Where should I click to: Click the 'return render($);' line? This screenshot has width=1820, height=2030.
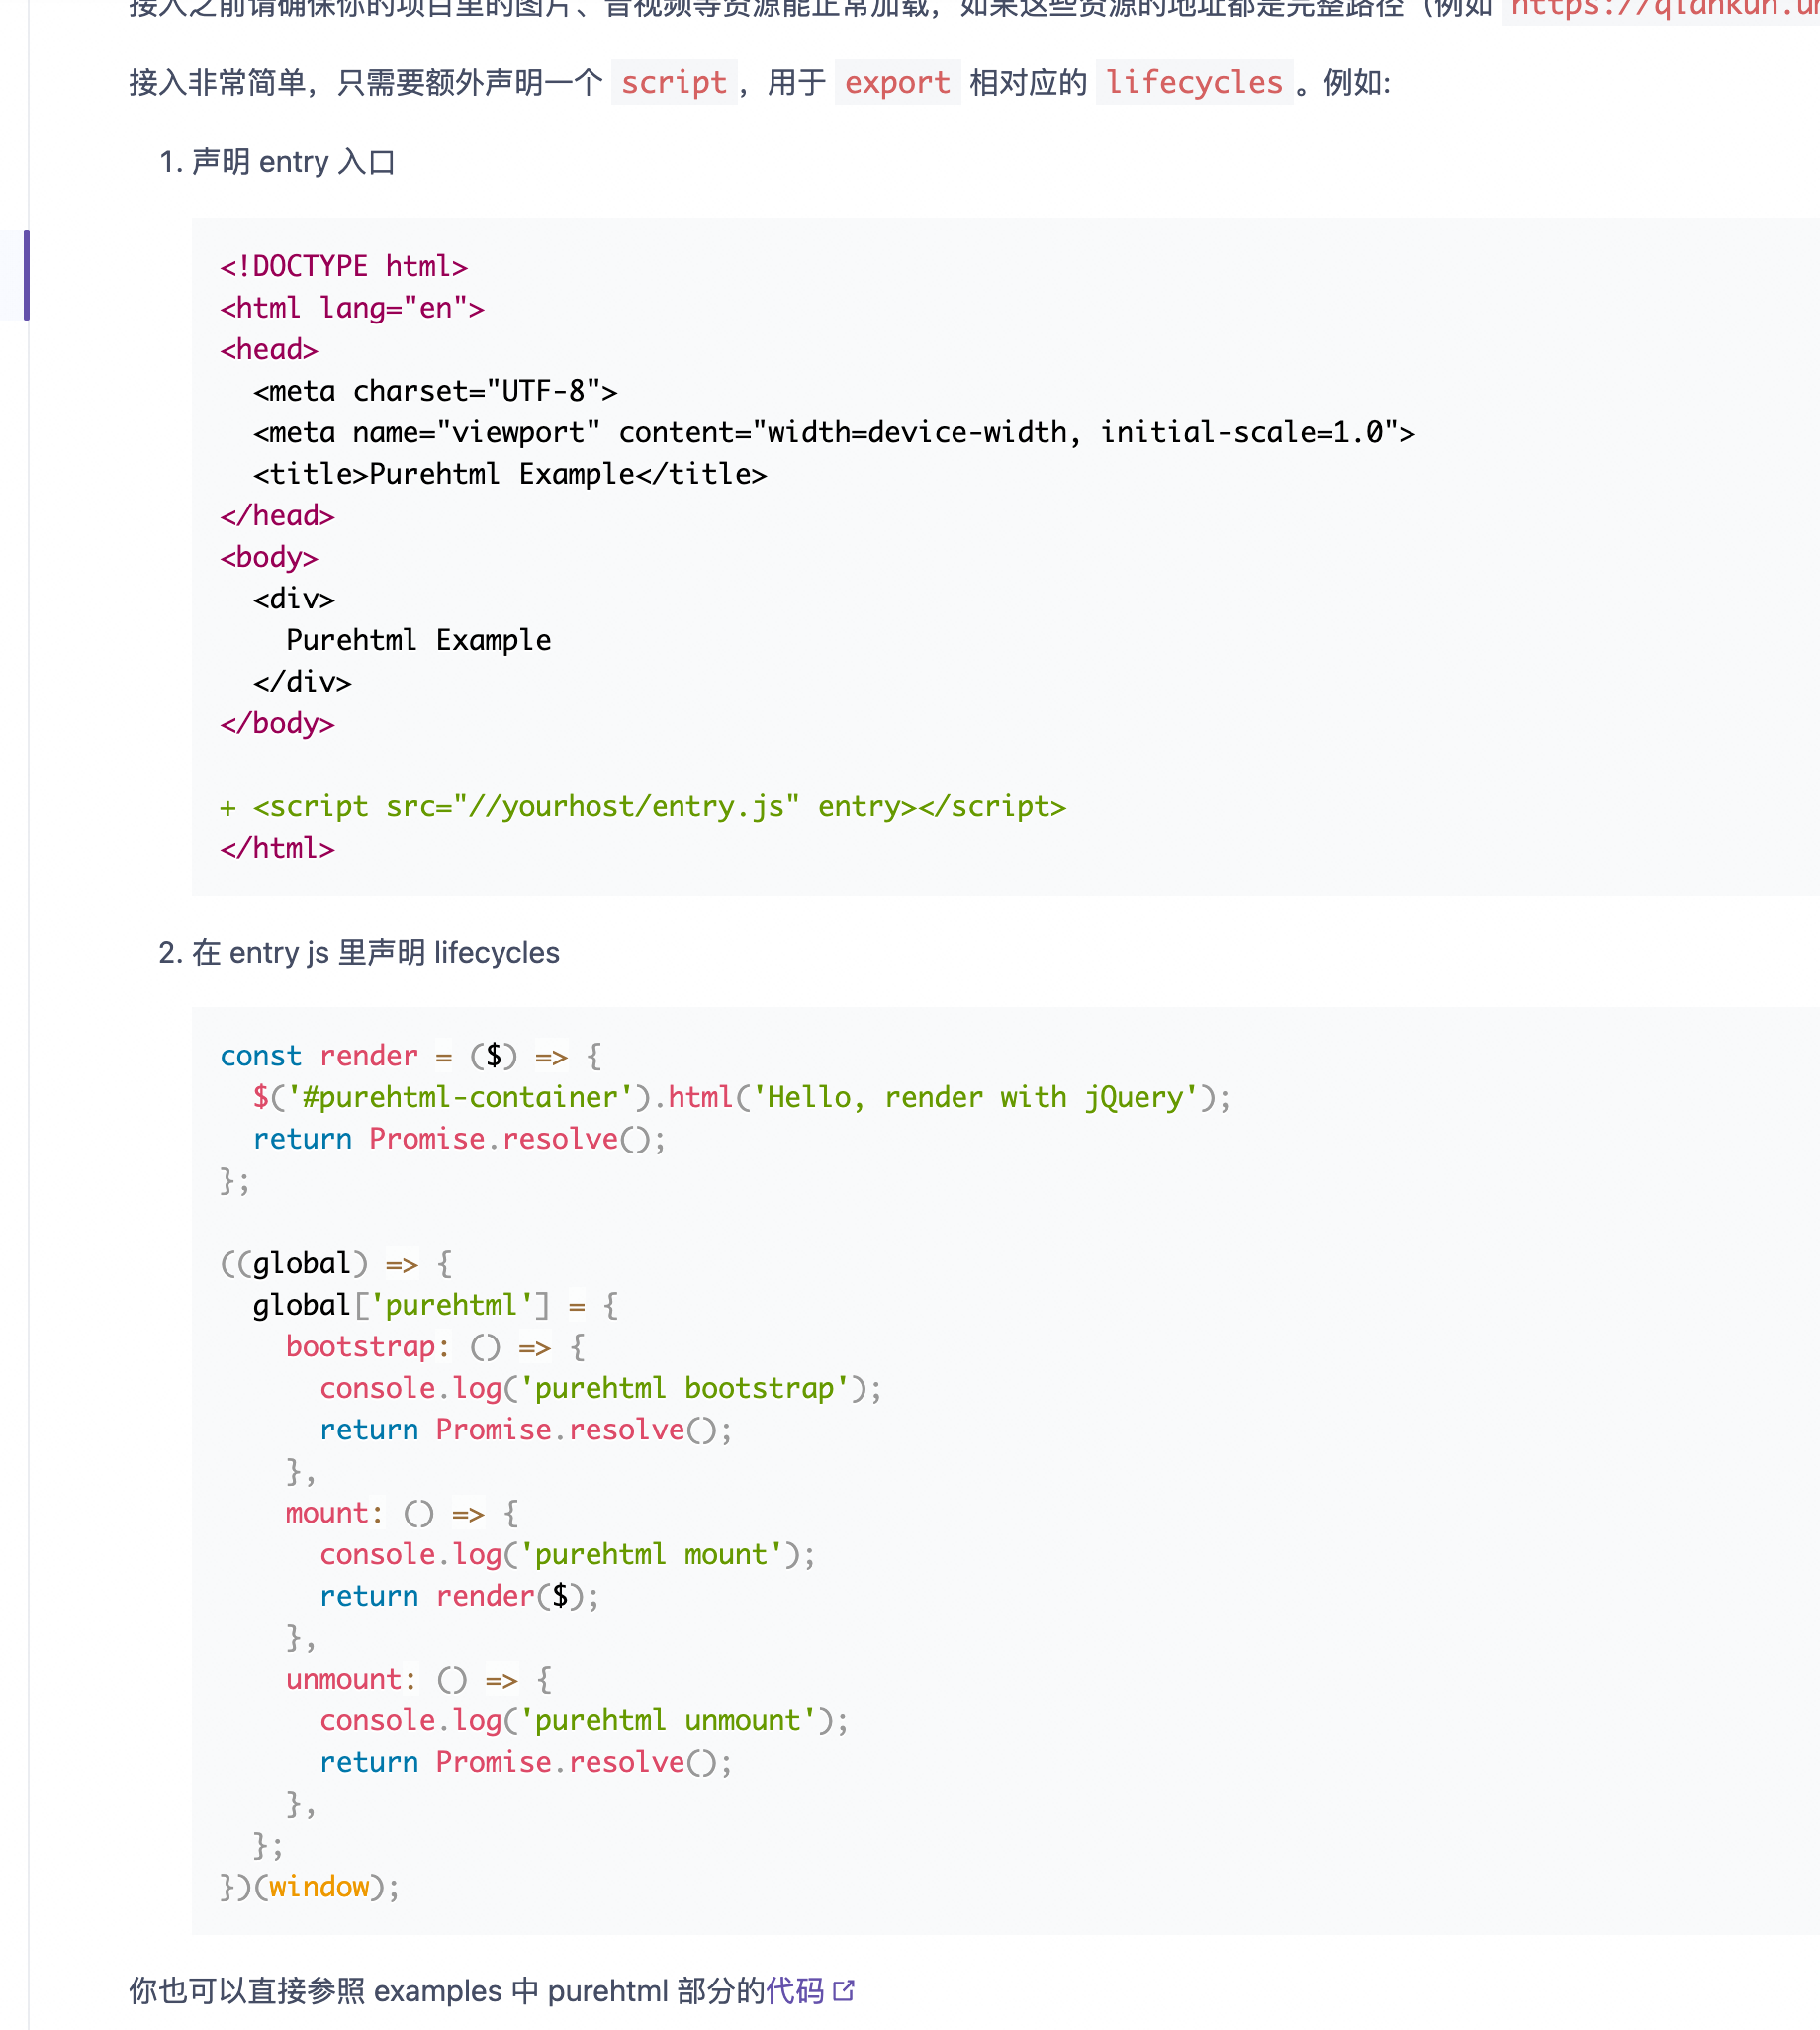click(460, 1595)
